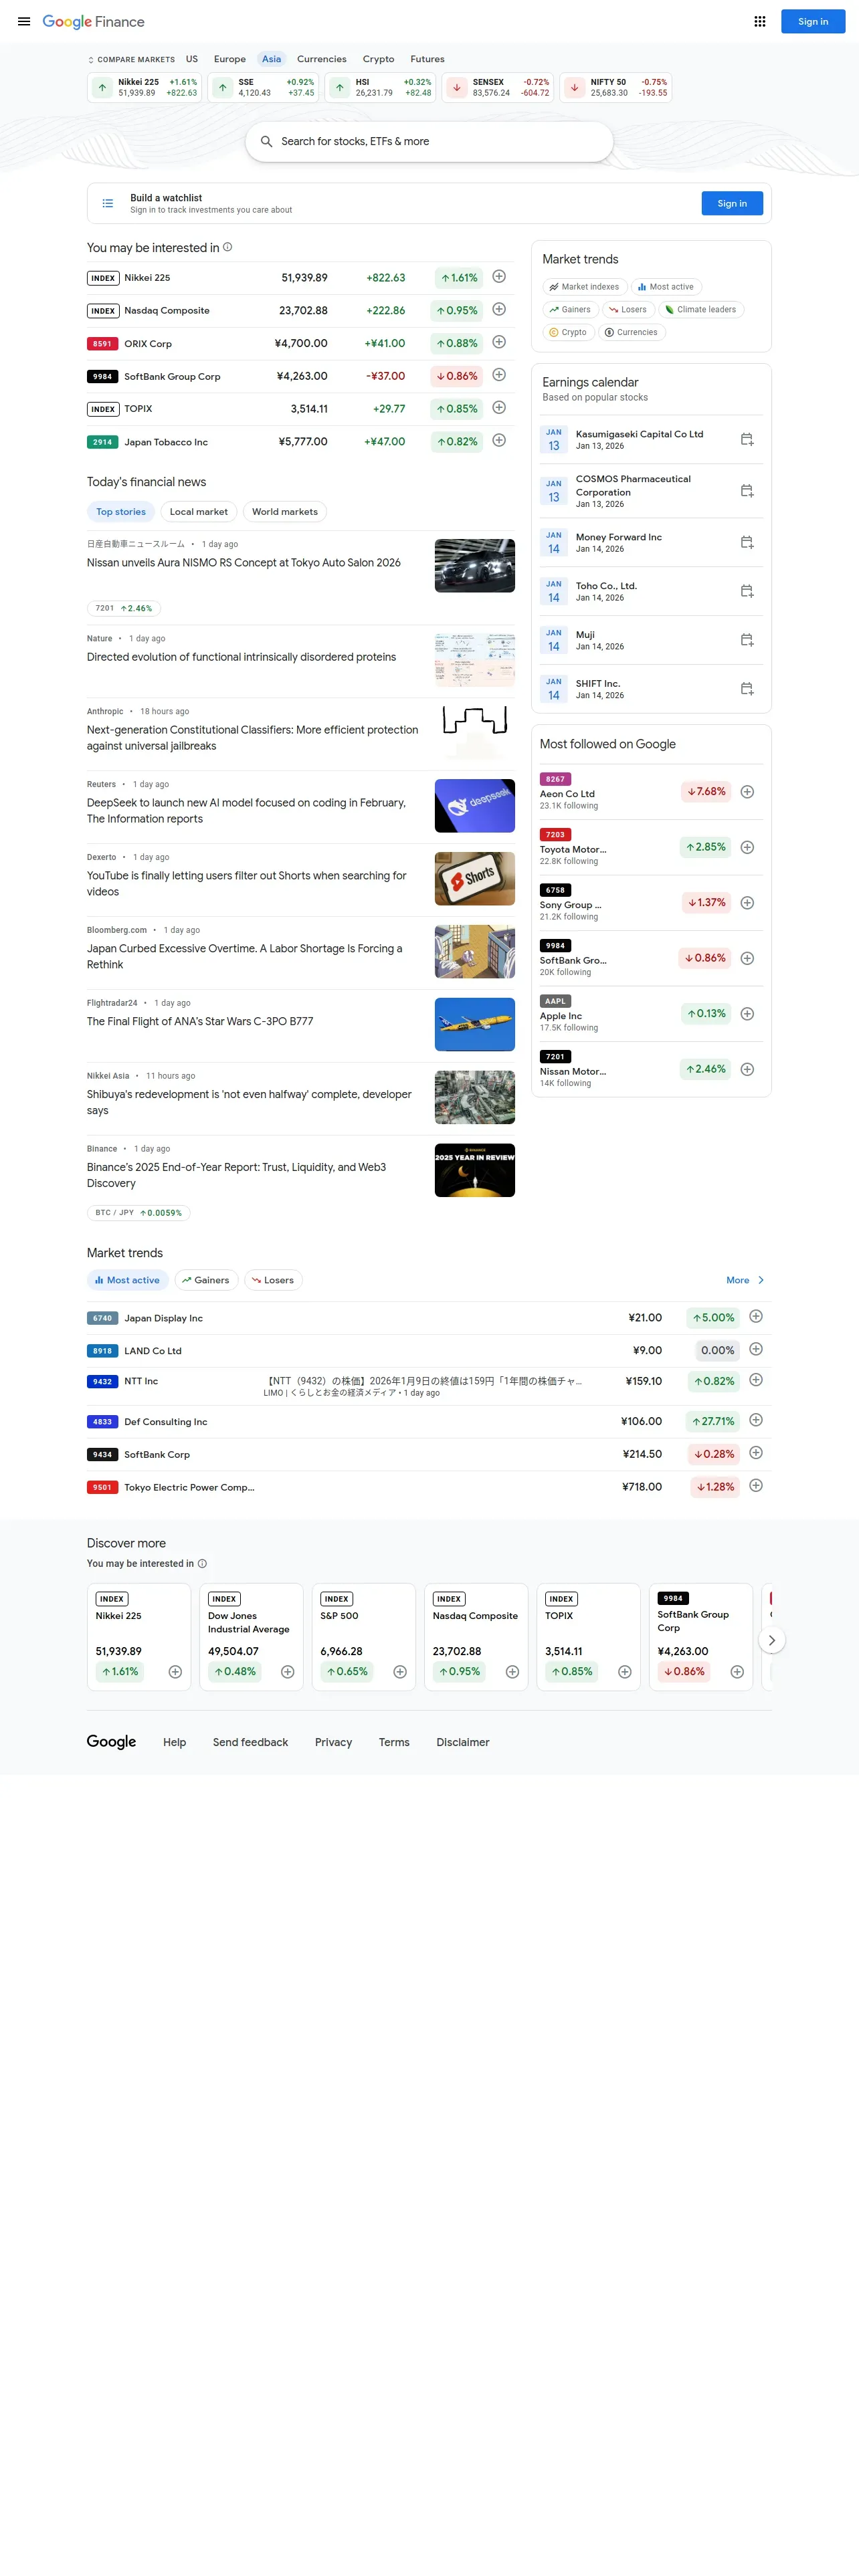Switch to the Europe markets tab
Screen dimensions: 859x2576
coord(230,59)
